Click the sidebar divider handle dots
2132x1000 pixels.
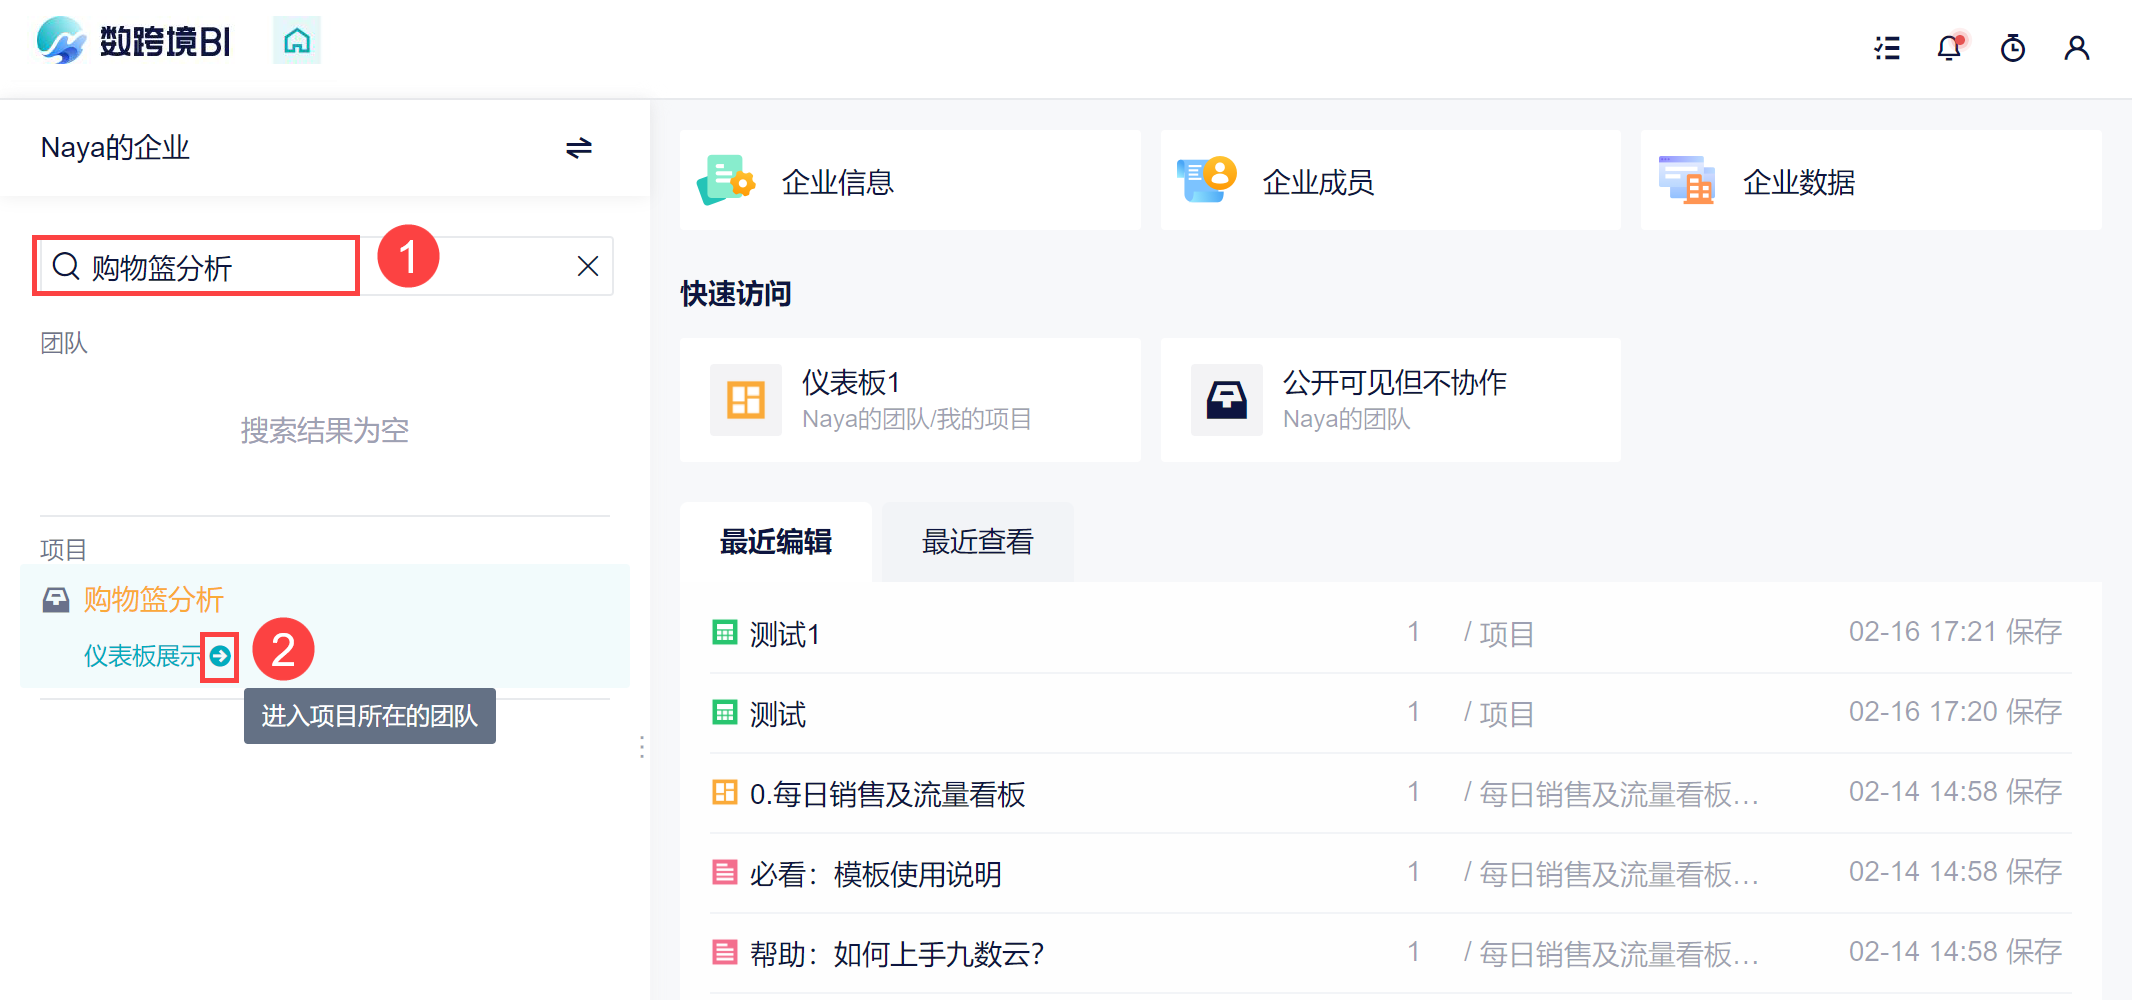click(641, 747)
